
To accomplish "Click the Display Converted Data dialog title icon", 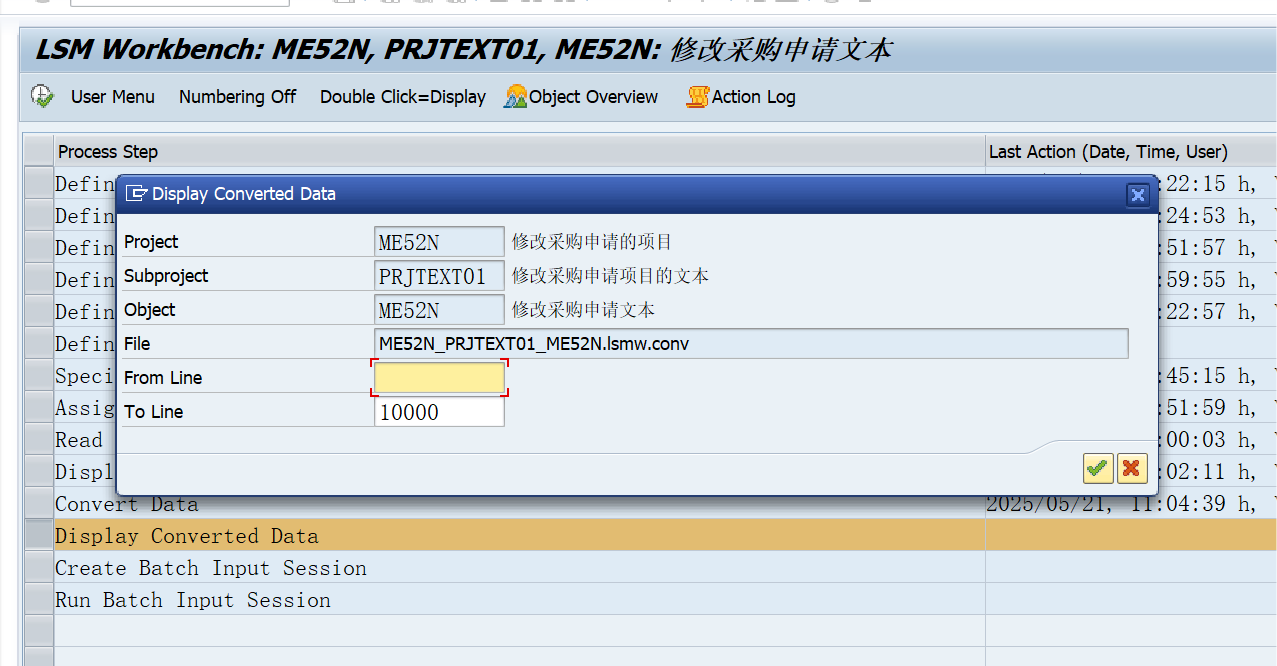I will click(x=137, y=194).
